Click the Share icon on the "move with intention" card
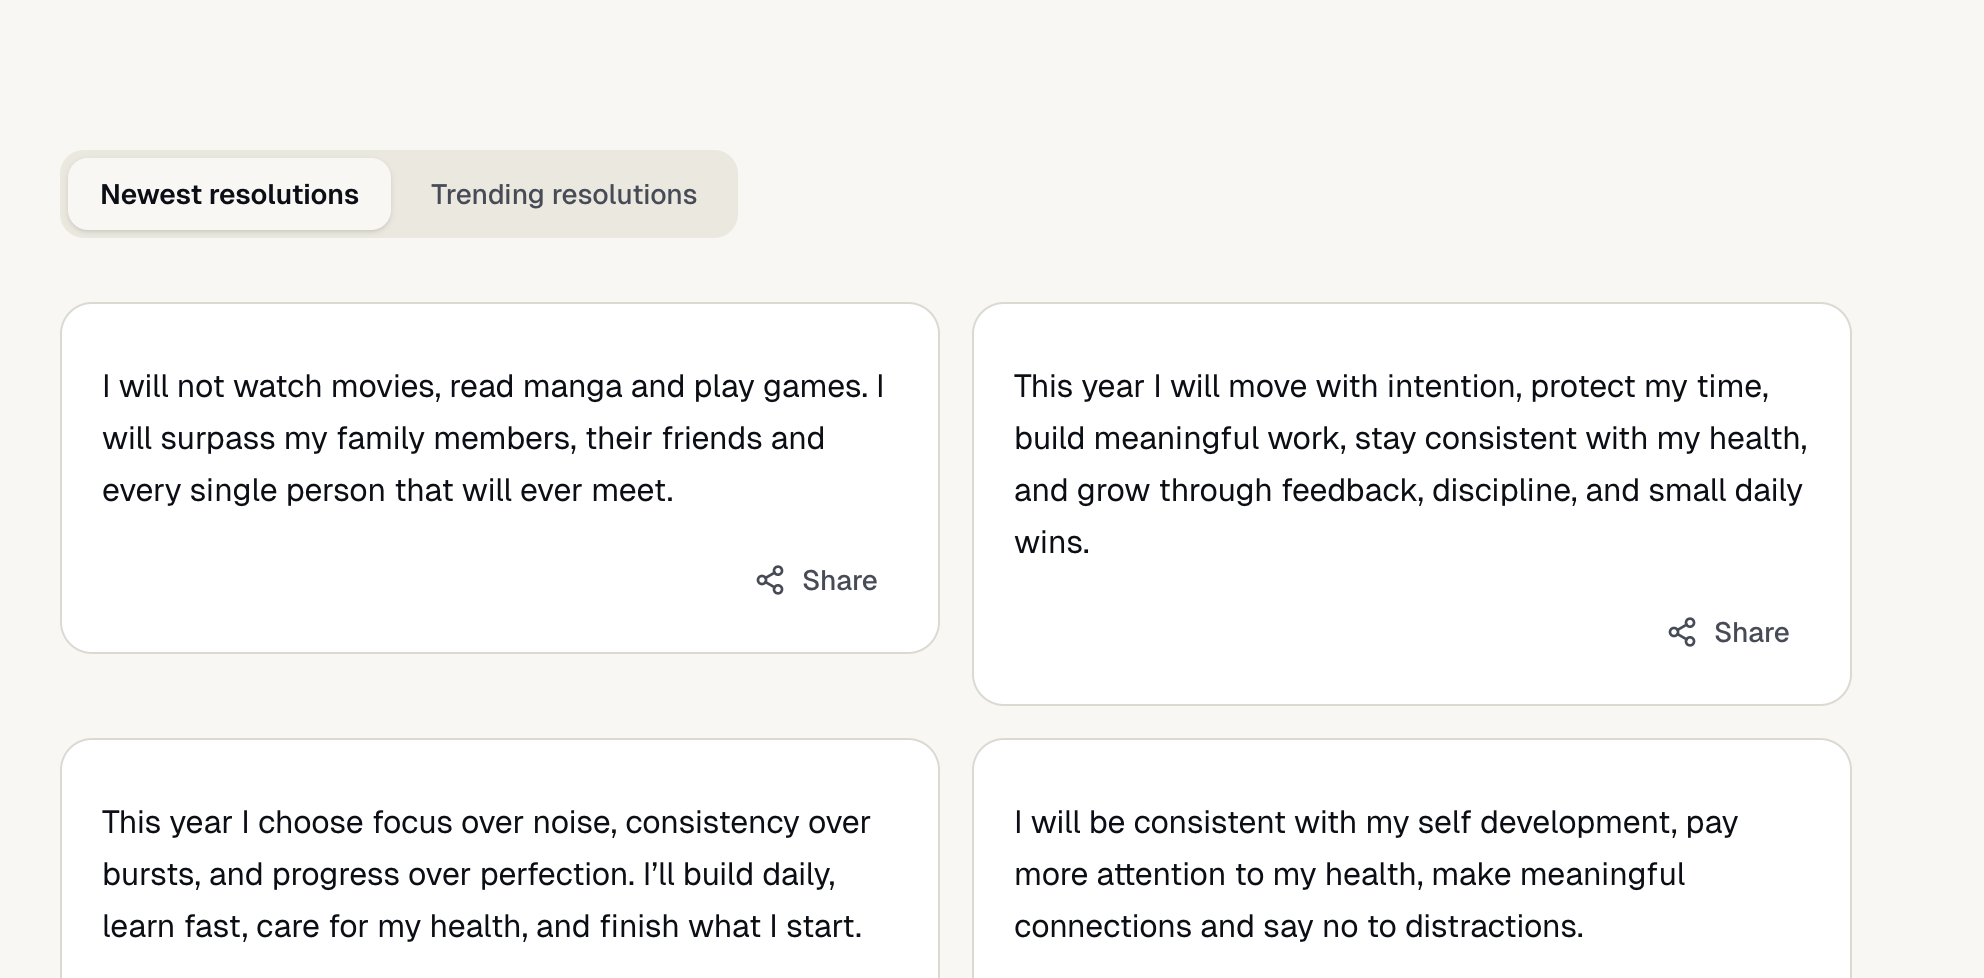The height and width of the screenshot is (978, 1984). pyautogui.click(x=1684, y=632)
